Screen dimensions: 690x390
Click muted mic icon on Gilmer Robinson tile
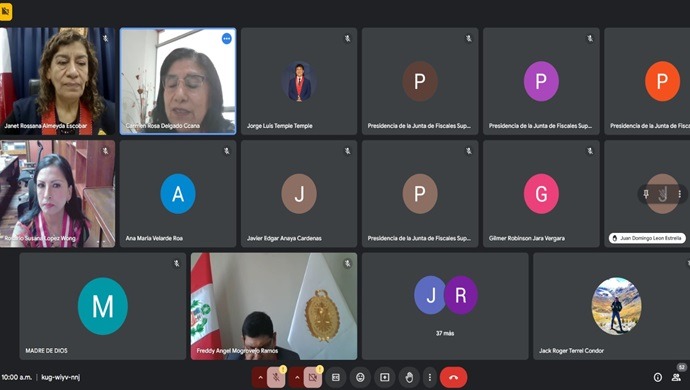pyautogui.click(x=590, y=151)
